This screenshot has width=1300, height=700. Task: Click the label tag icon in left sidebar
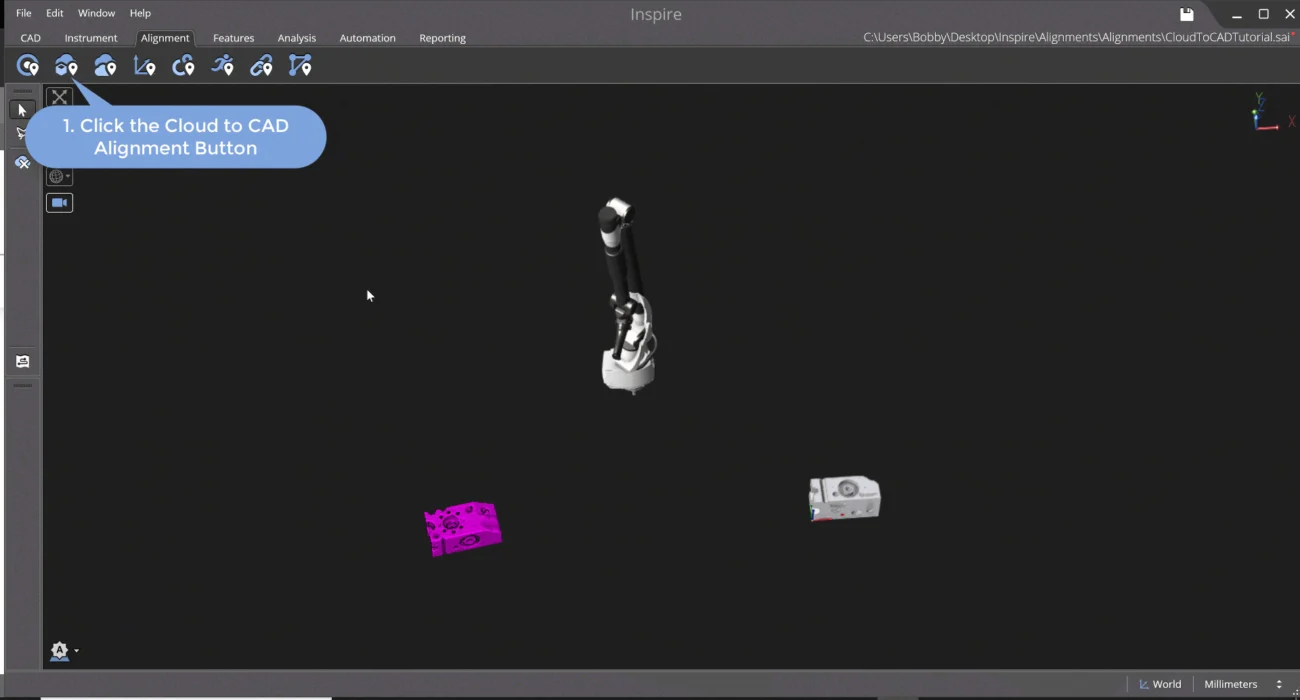coord(22,361)
